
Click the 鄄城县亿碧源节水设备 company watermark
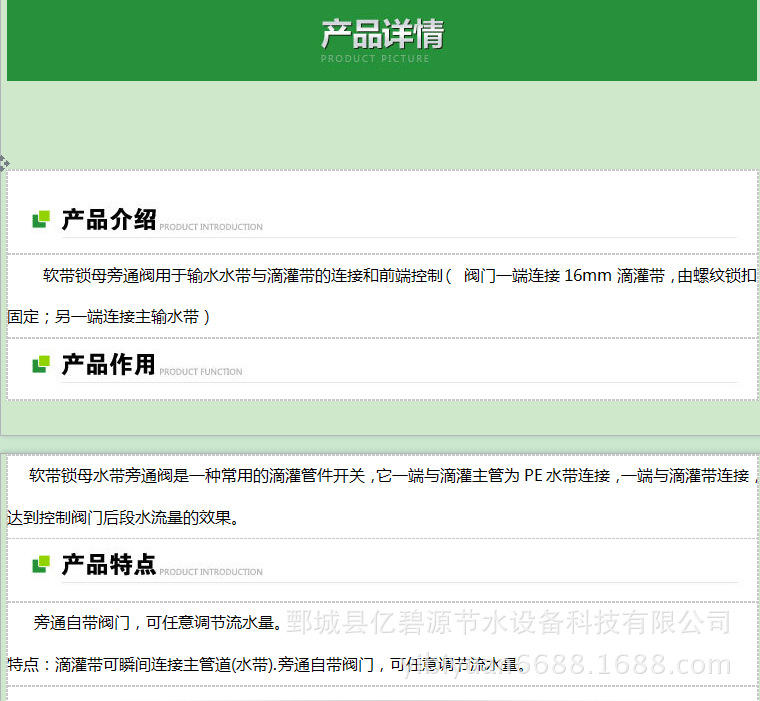508,623
